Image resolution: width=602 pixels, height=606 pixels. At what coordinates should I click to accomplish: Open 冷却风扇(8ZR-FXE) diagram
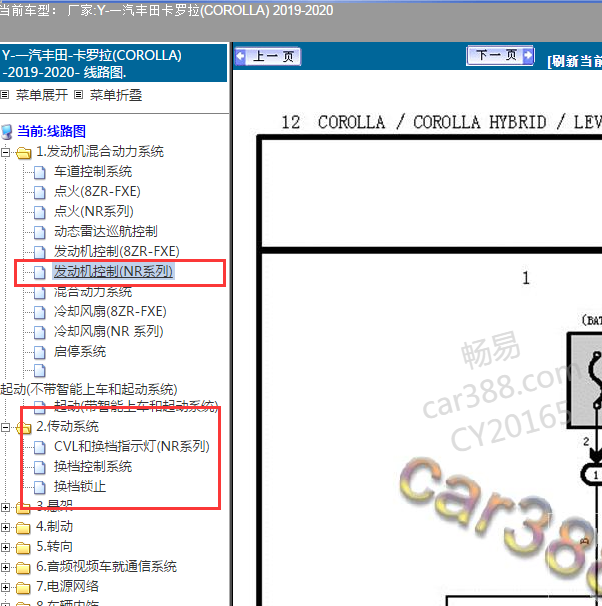[x=110, y=312]
